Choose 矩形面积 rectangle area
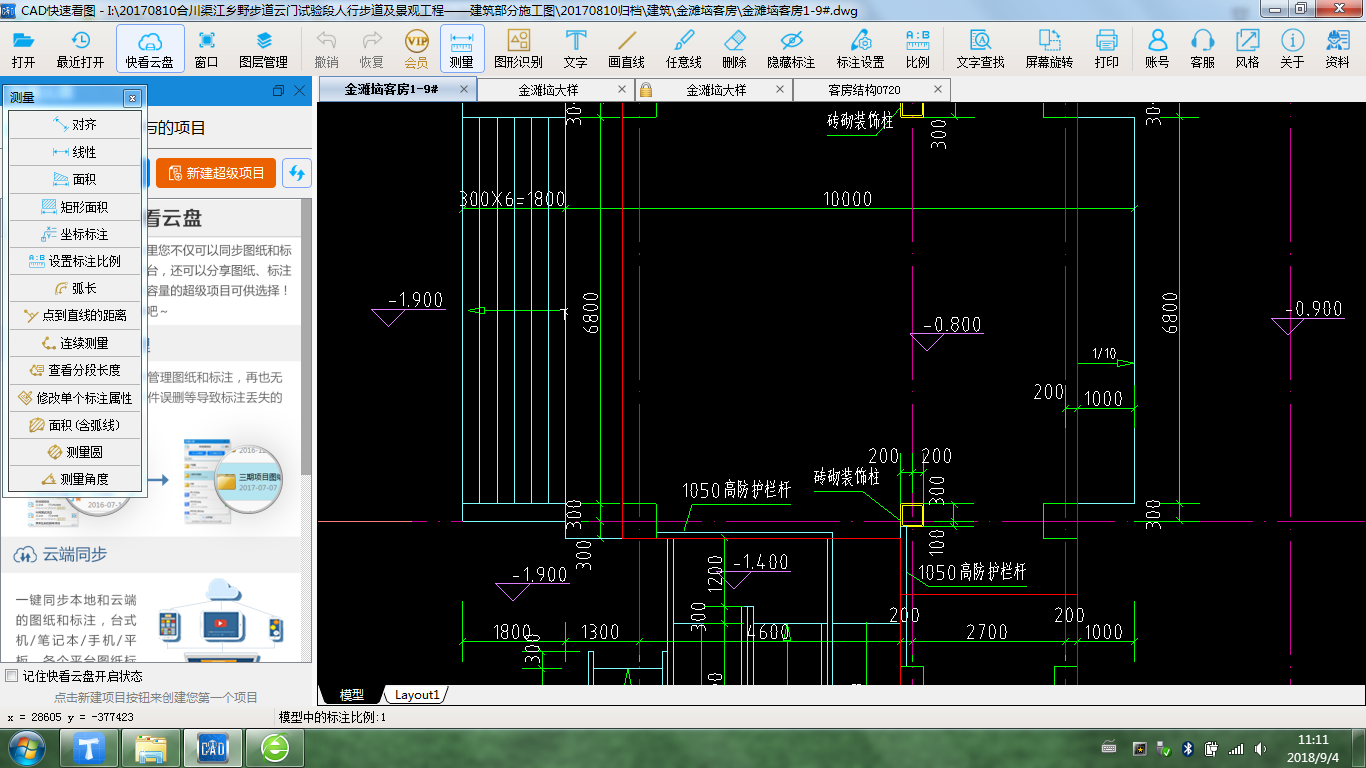1366x768 pixels. pyautogui.click(x=75, y=207)
